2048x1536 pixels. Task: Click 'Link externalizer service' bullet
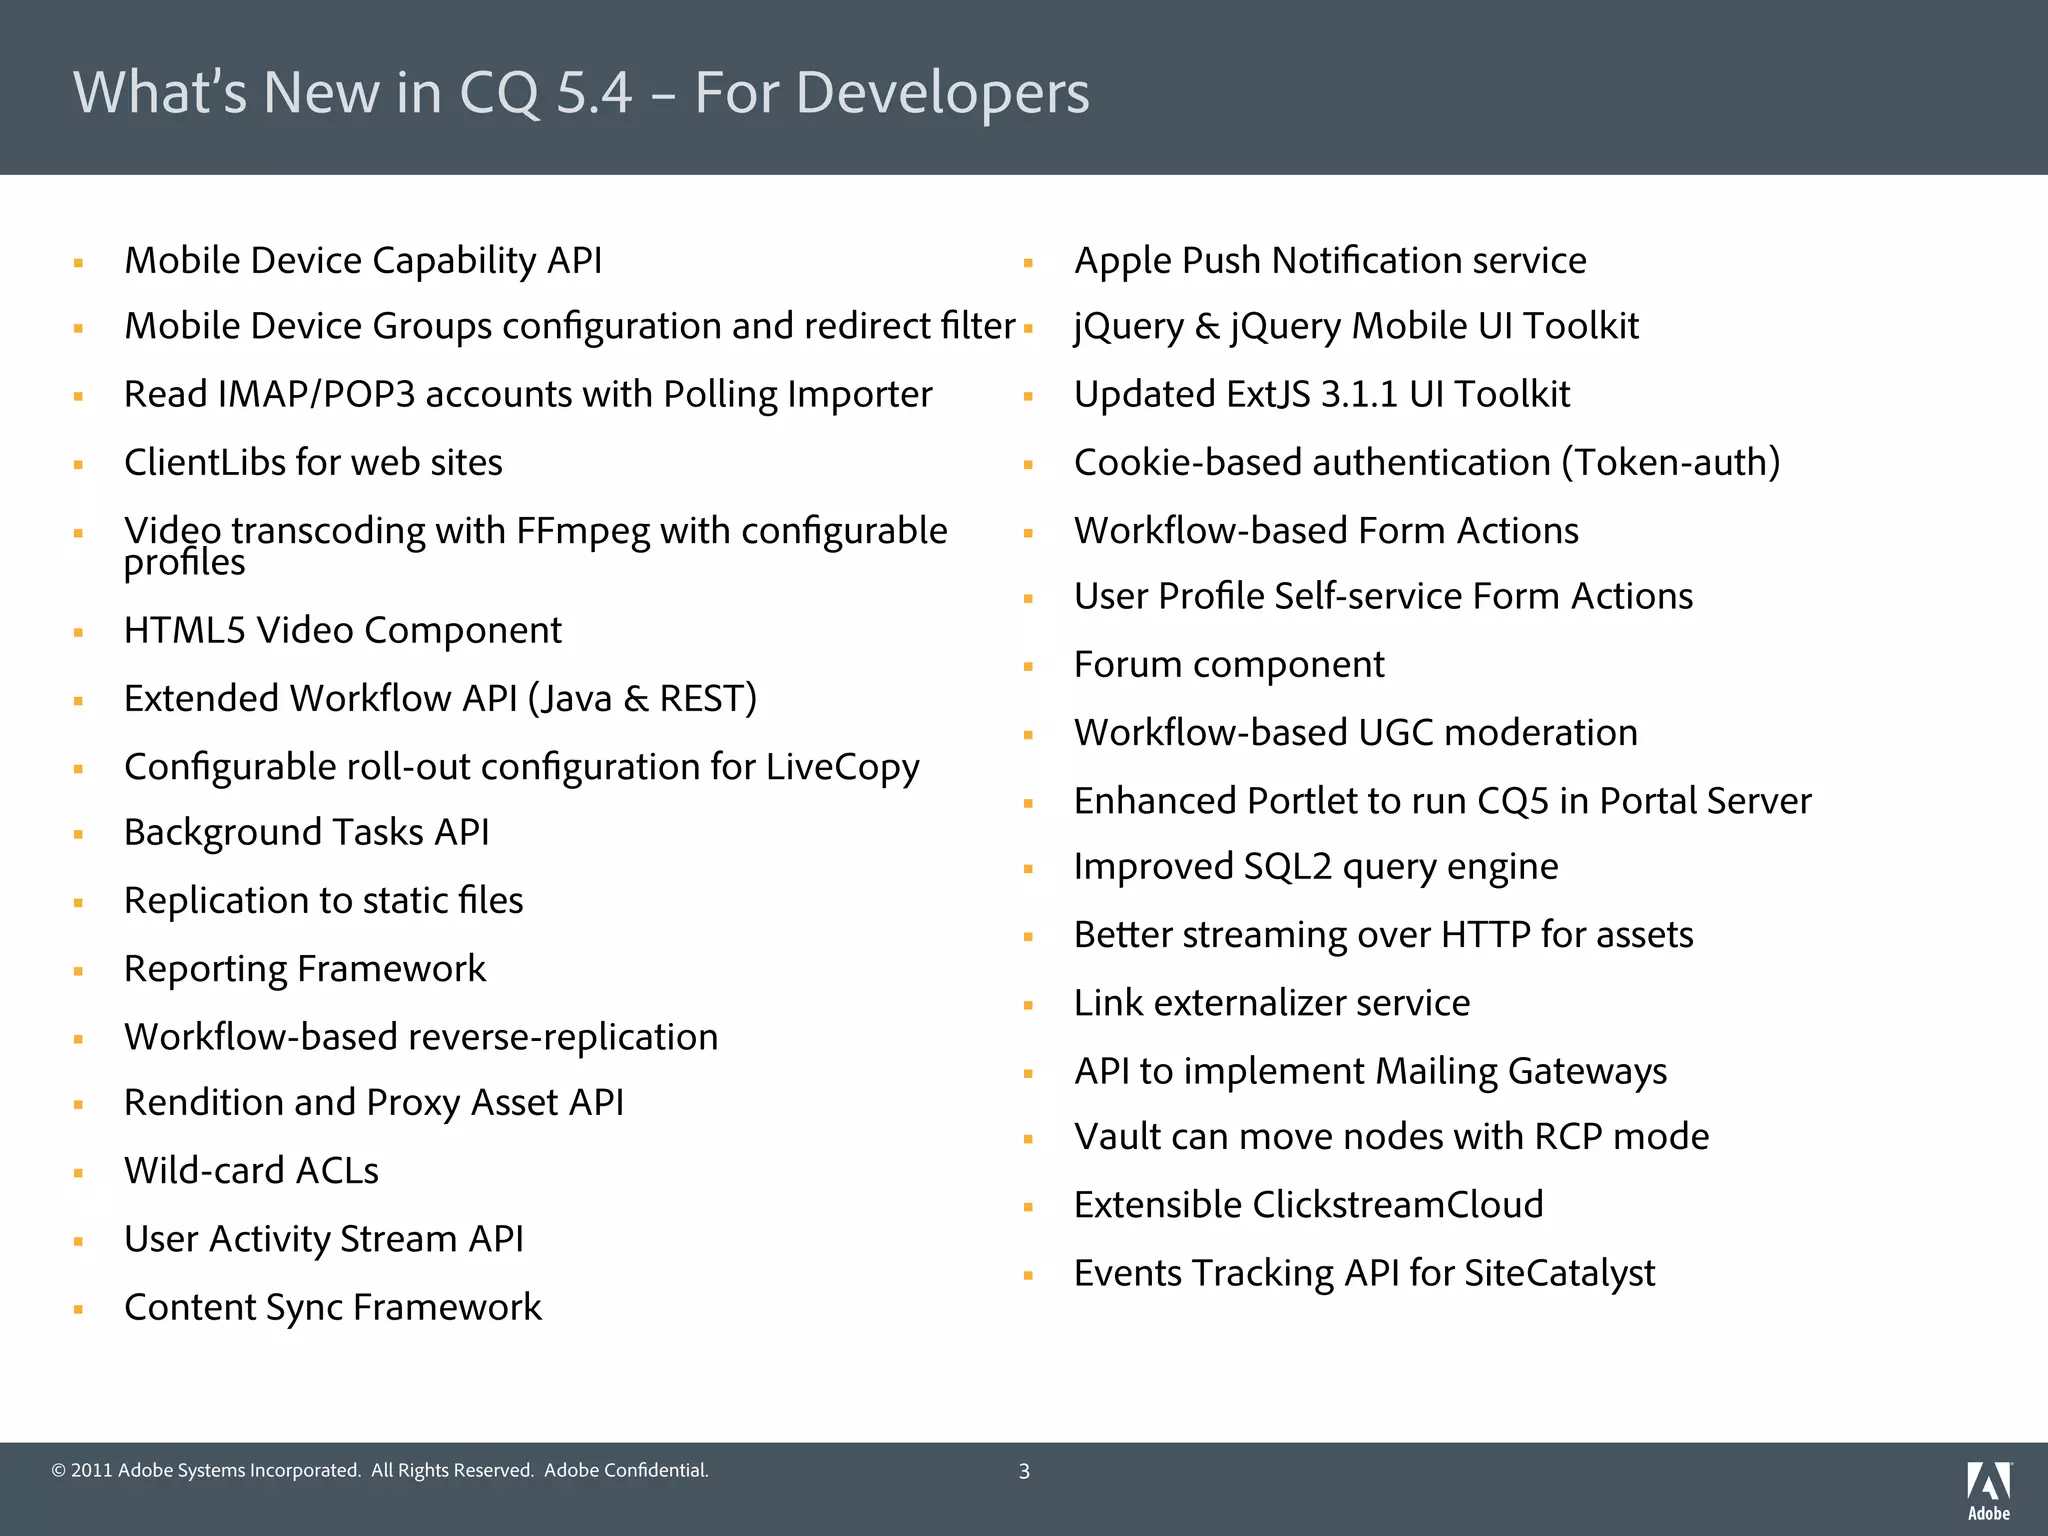(1272, 1003)
